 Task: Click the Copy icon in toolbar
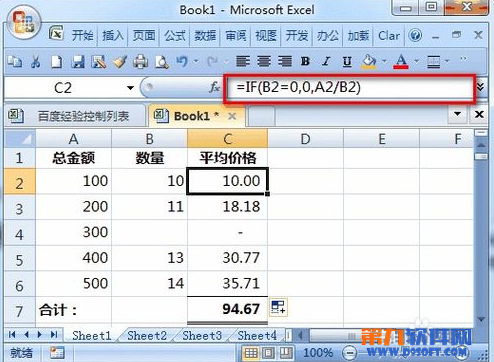[x=15, y=62]
